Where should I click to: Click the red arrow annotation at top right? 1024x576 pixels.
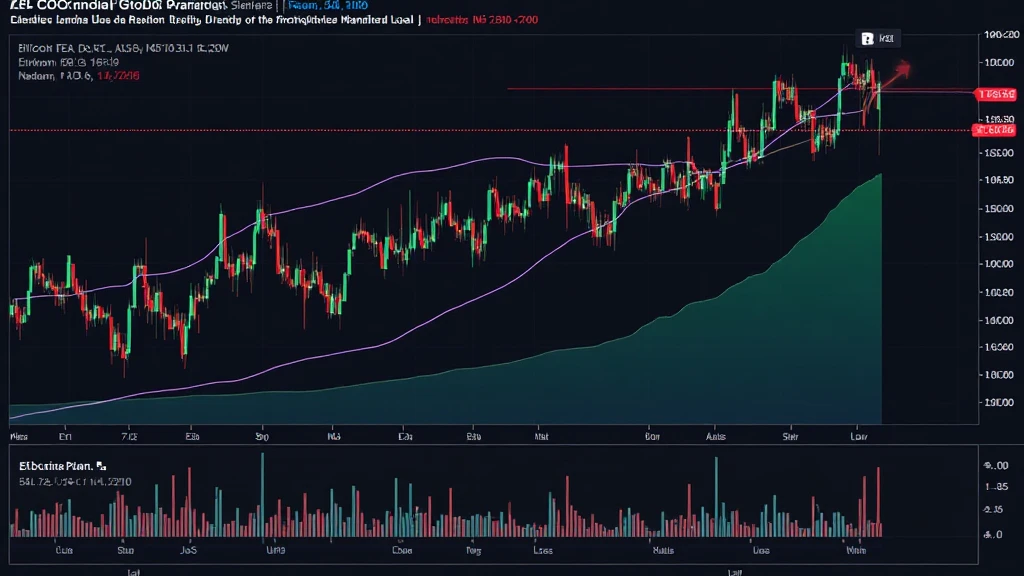coord(899,70)
